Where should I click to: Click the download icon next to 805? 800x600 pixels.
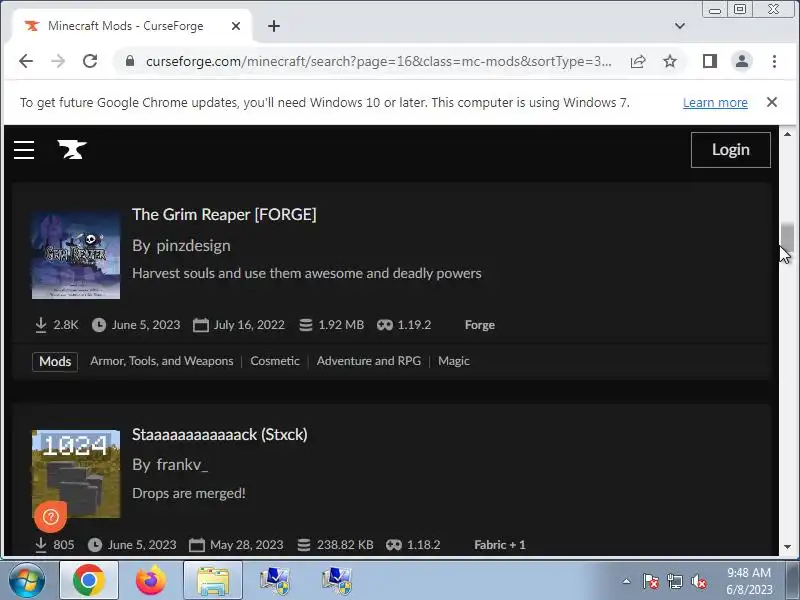click(x=41, y=545)
